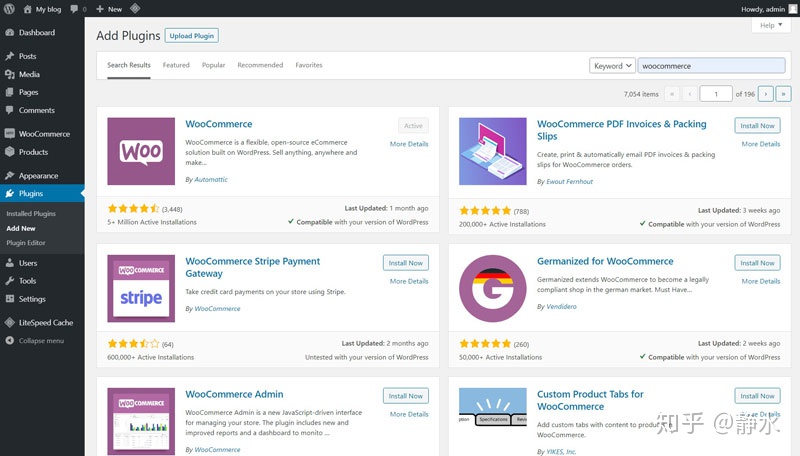Click the Settings icon in sidebar
The width and height of the screenshot is (800, 456).
(x=10, y=299)
